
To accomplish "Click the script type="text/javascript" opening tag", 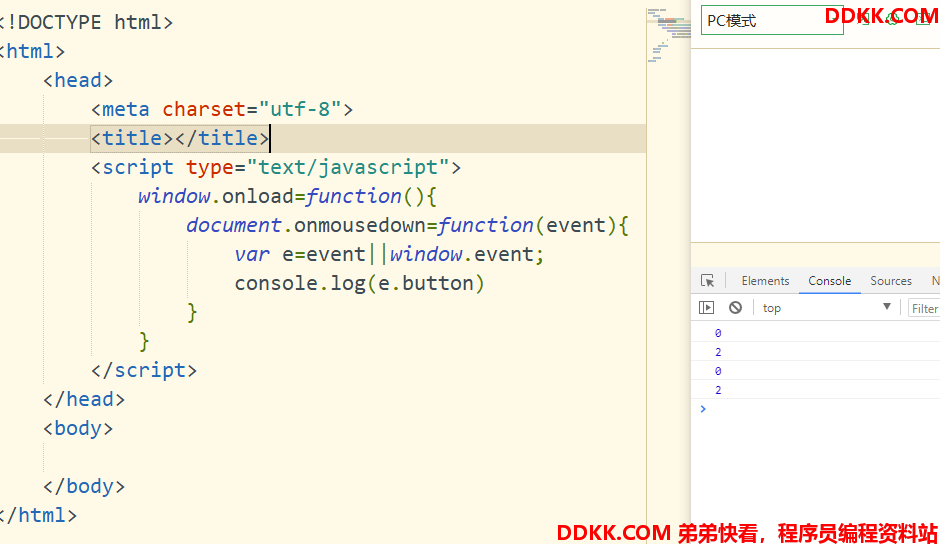I will point(276,167).
